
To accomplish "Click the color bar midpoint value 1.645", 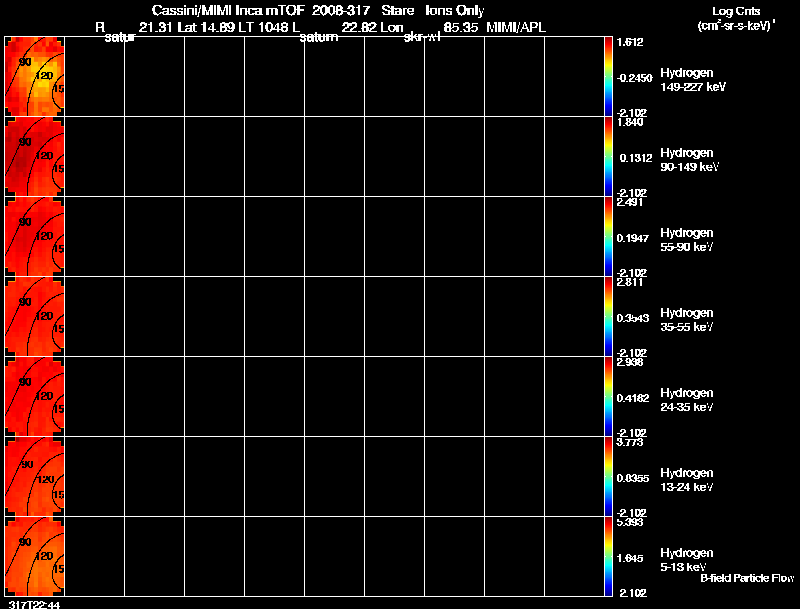I will pos(630,559).
